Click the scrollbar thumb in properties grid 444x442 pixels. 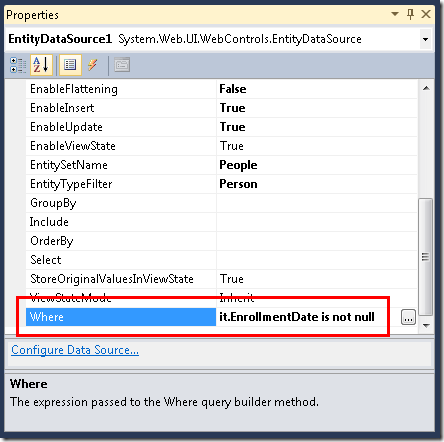(x=425, y=257)
